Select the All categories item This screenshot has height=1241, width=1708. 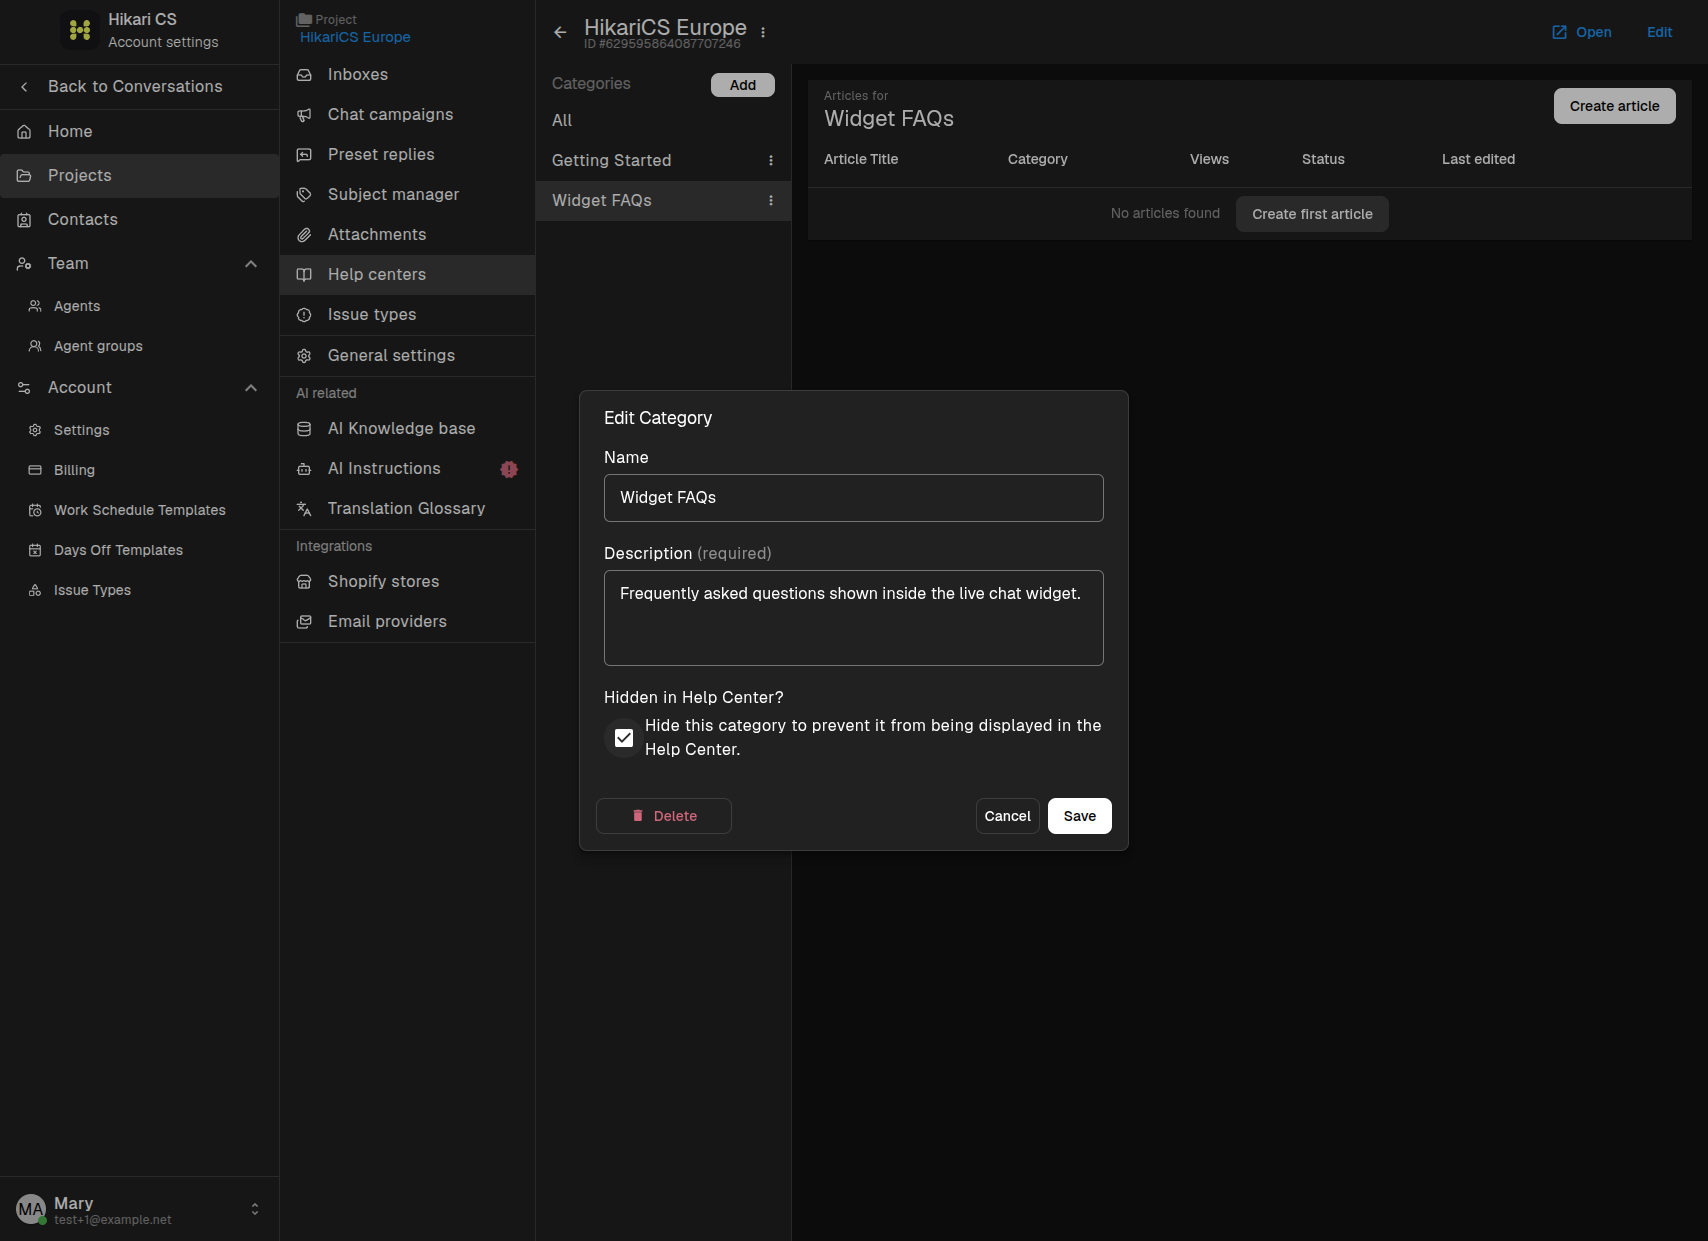pyautogui.click(x=663, y=121)
